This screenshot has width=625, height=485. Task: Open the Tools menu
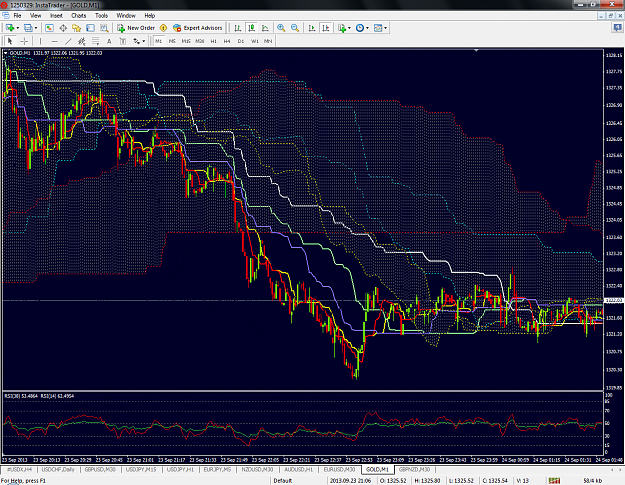pos(101,16)
